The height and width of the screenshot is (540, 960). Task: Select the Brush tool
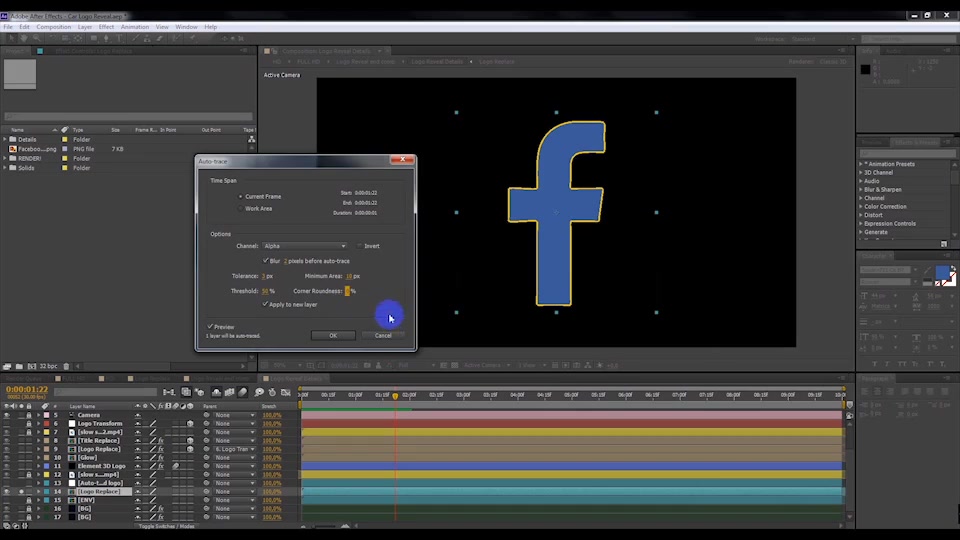click(135, 38)
